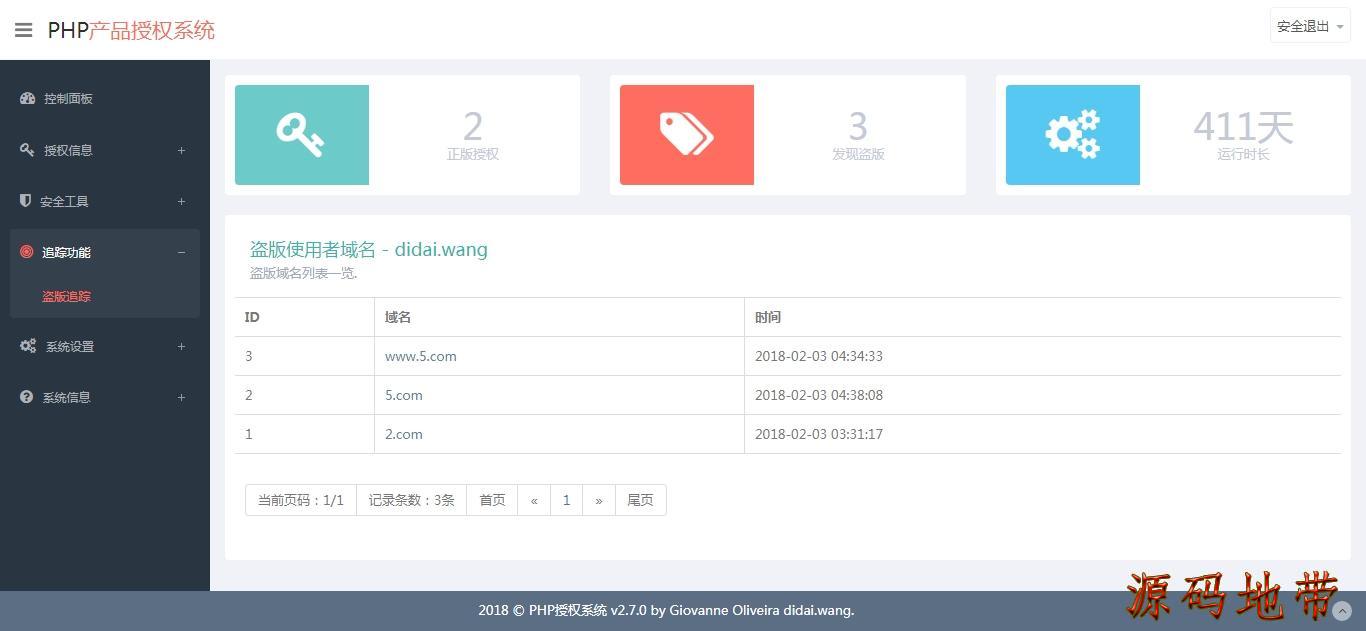Toggle the hamburger sidebar menu icon
Viewport: 1366px width, 631px height.
click(23, 30)
